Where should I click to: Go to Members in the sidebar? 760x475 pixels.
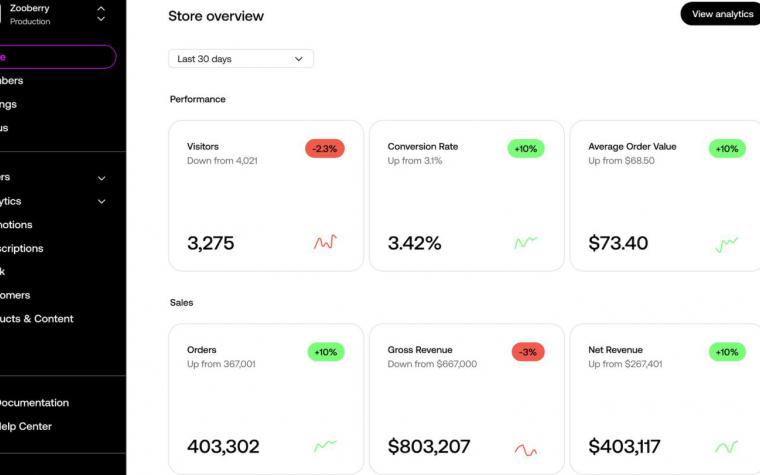pyautogui.click(x=12, y=80)
